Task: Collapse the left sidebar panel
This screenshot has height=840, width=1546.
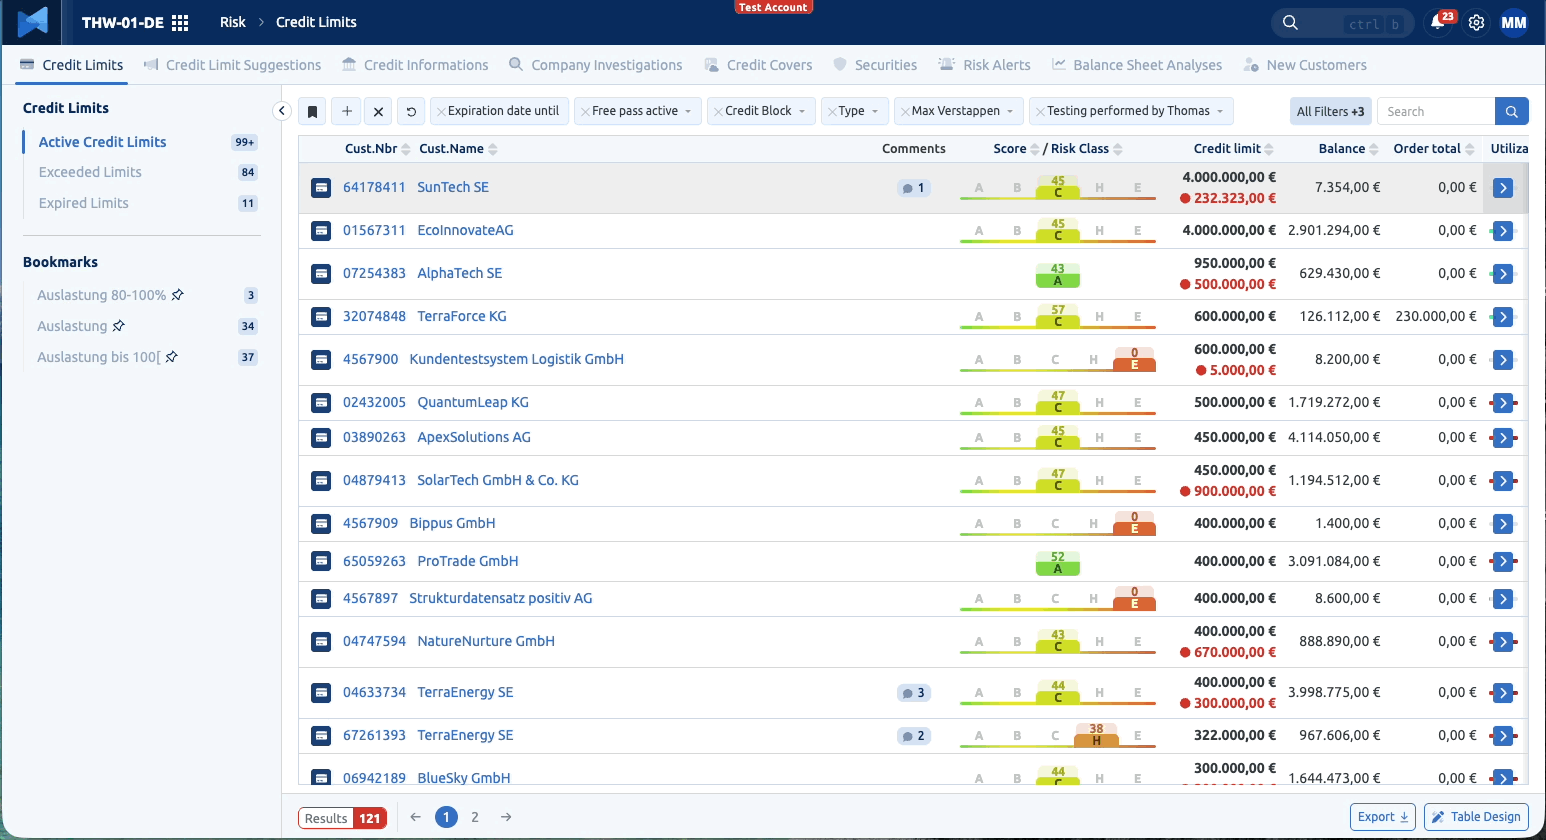Action: (x=282, y=111)
